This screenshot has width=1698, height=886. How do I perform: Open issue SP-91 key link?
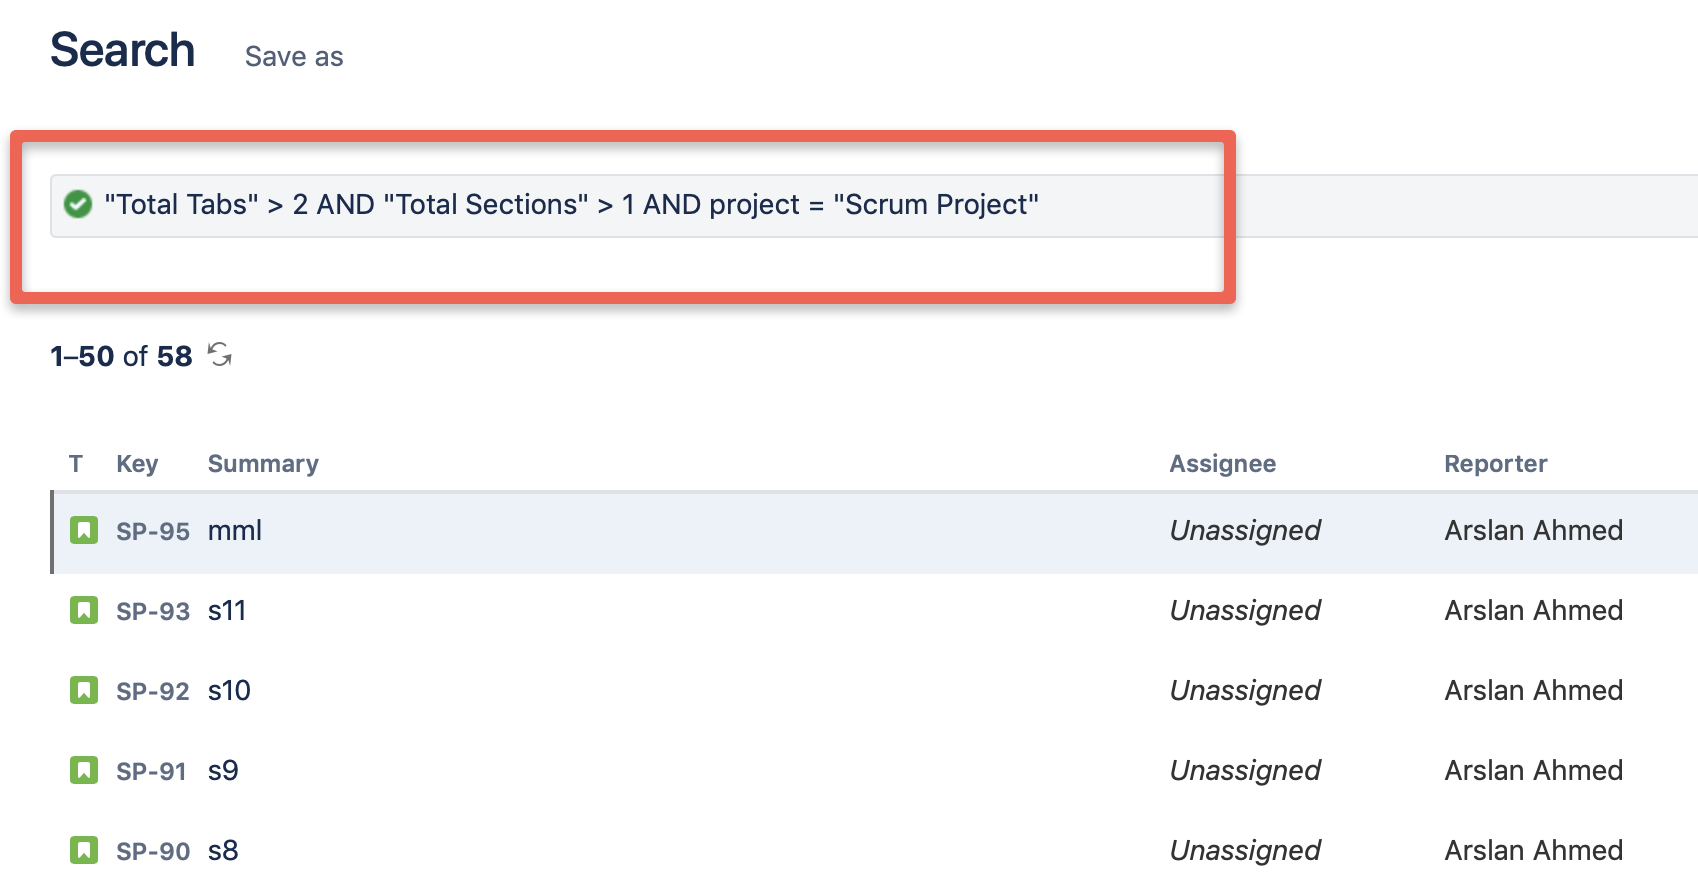pos(151,771)
